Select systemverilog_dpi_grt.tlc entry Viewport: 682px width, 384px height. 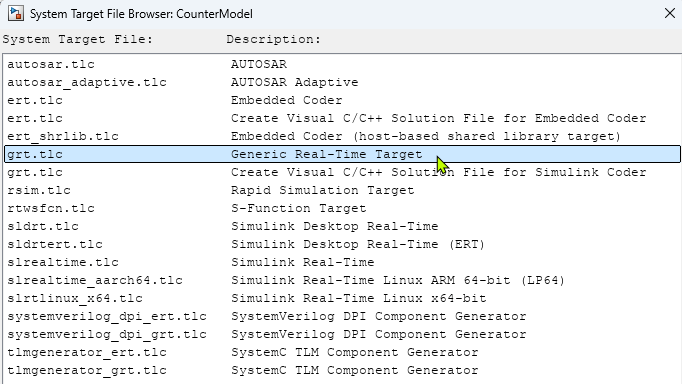pos(342,334)
